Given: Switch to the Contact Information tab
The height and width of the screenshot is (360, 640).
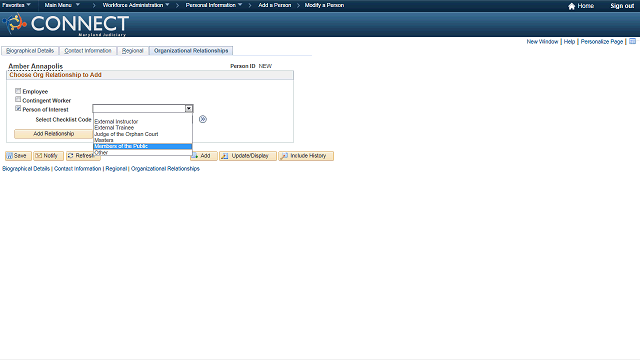Looking at the screenshot, I should click(x=88, y=51).
